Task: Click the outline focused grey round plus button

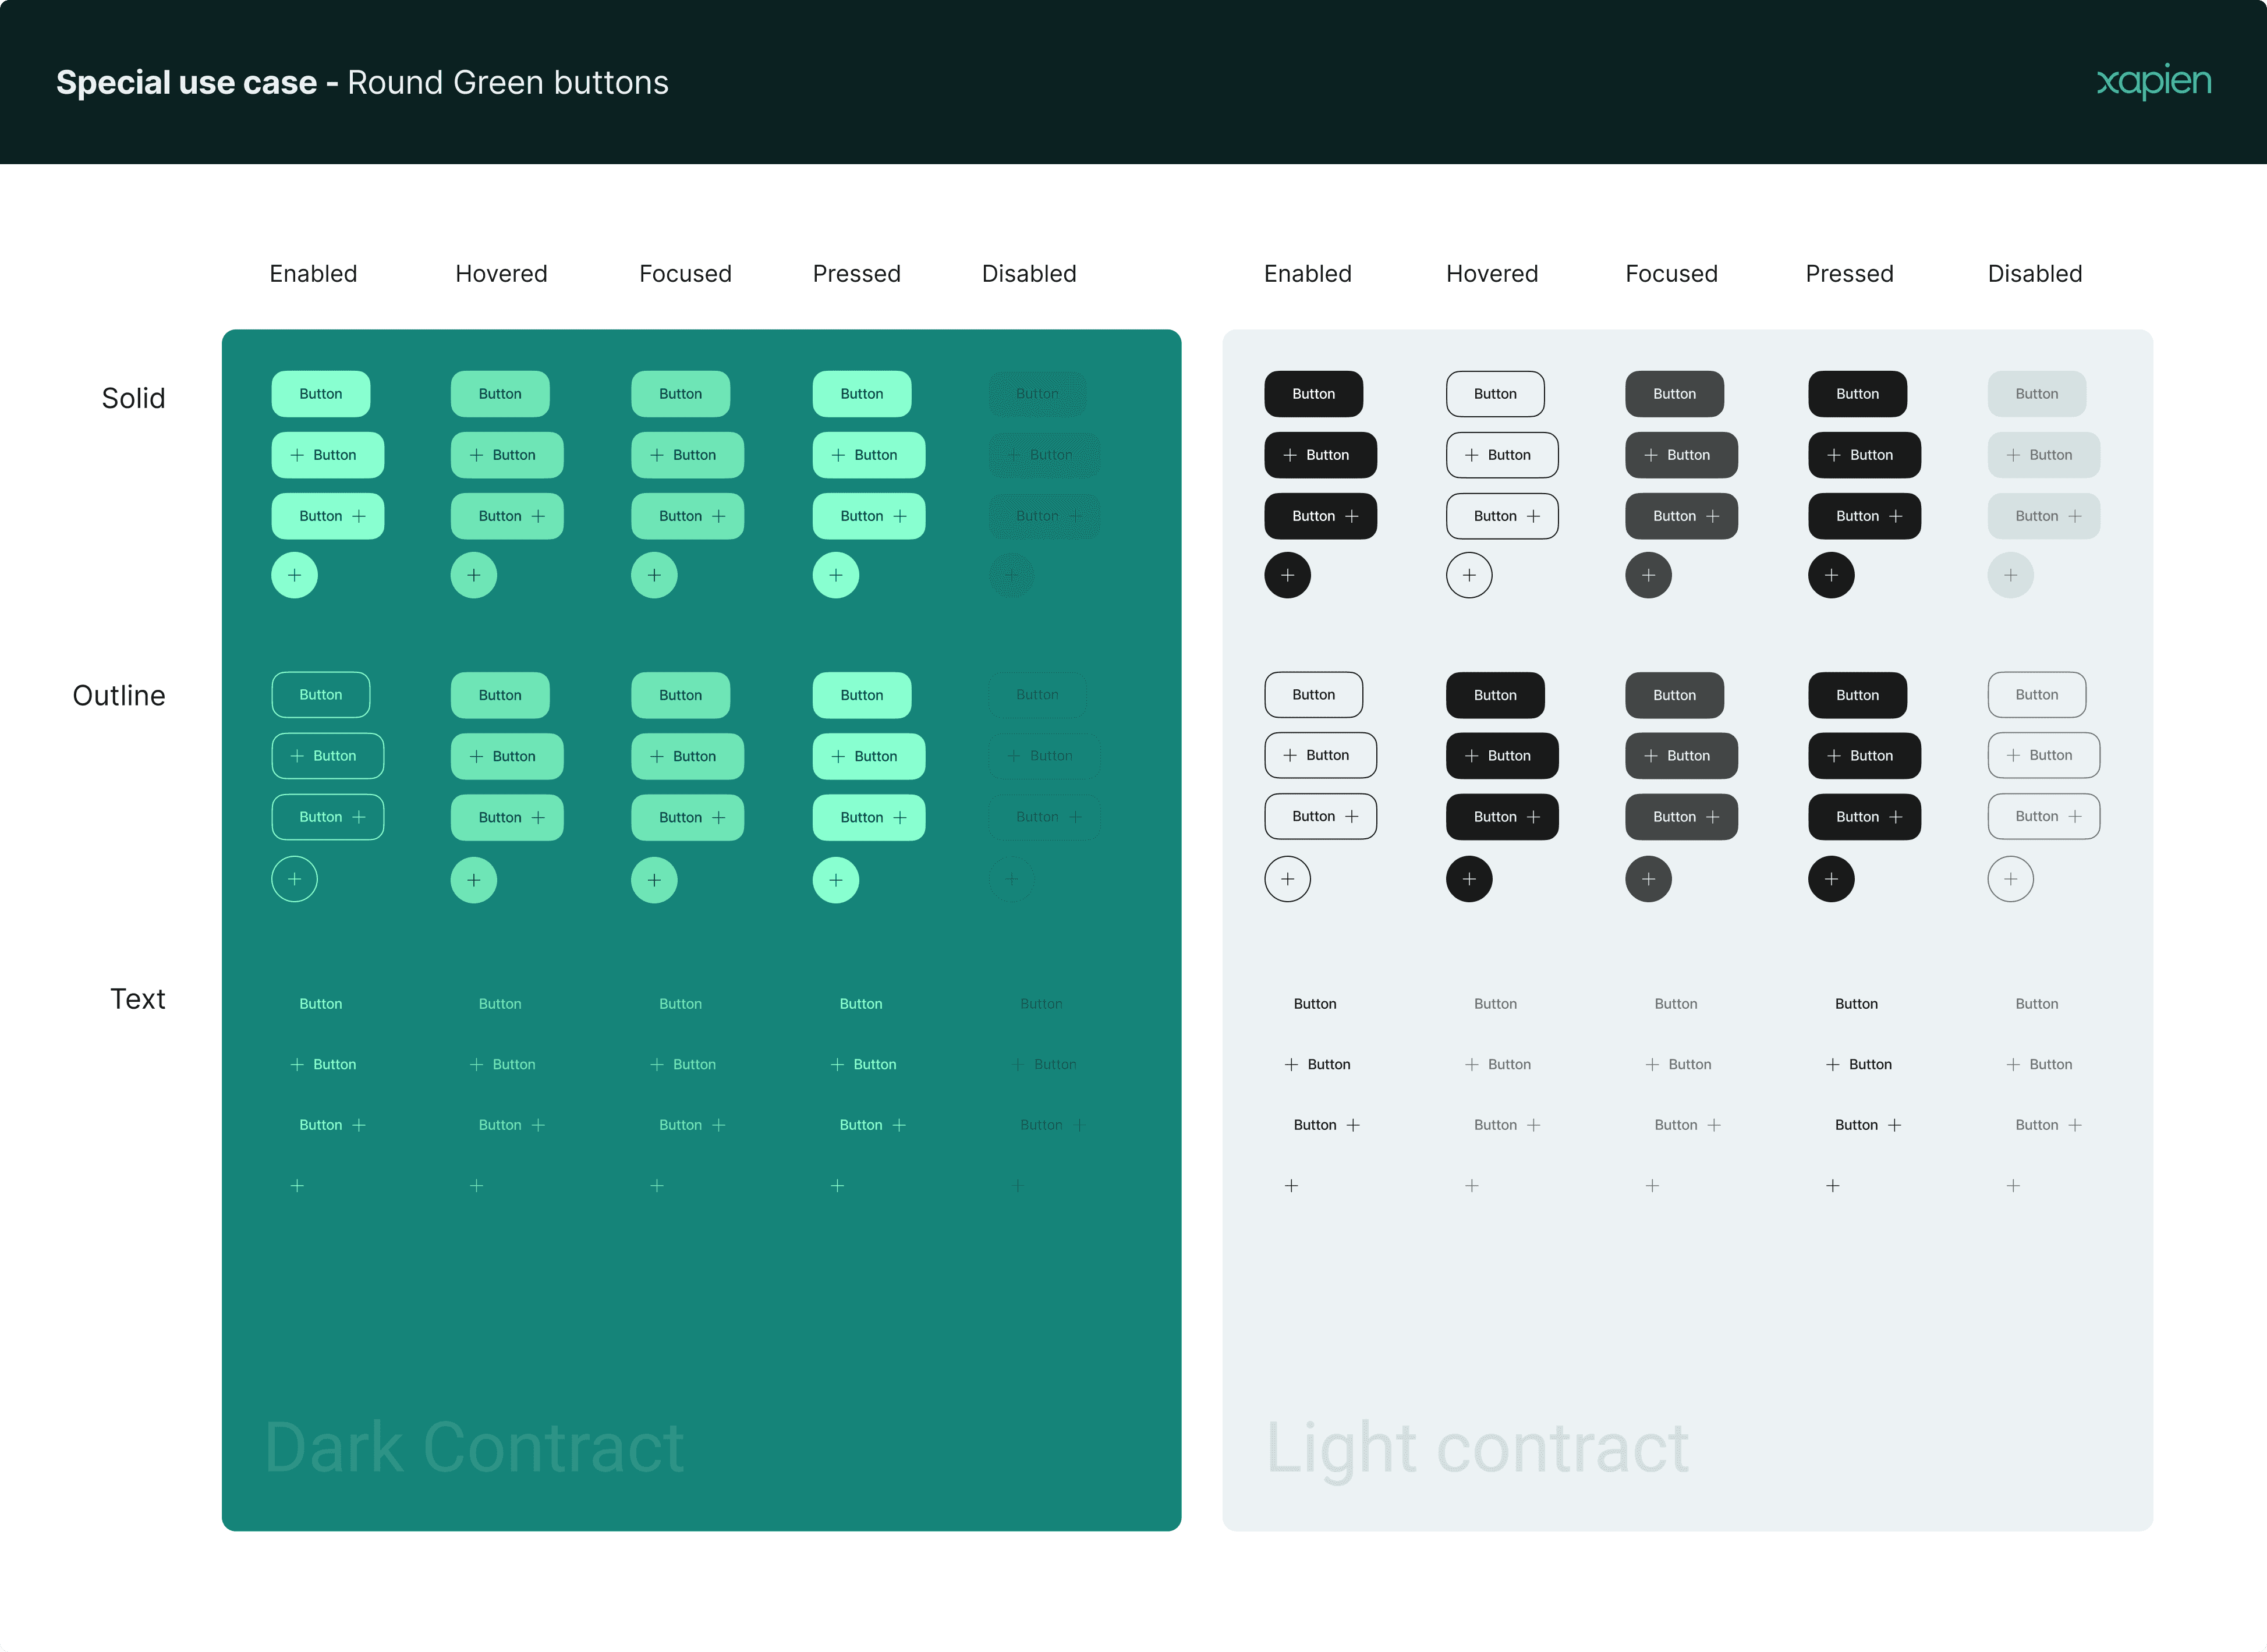Action: pyautogui.click(x=1648, y=879)
